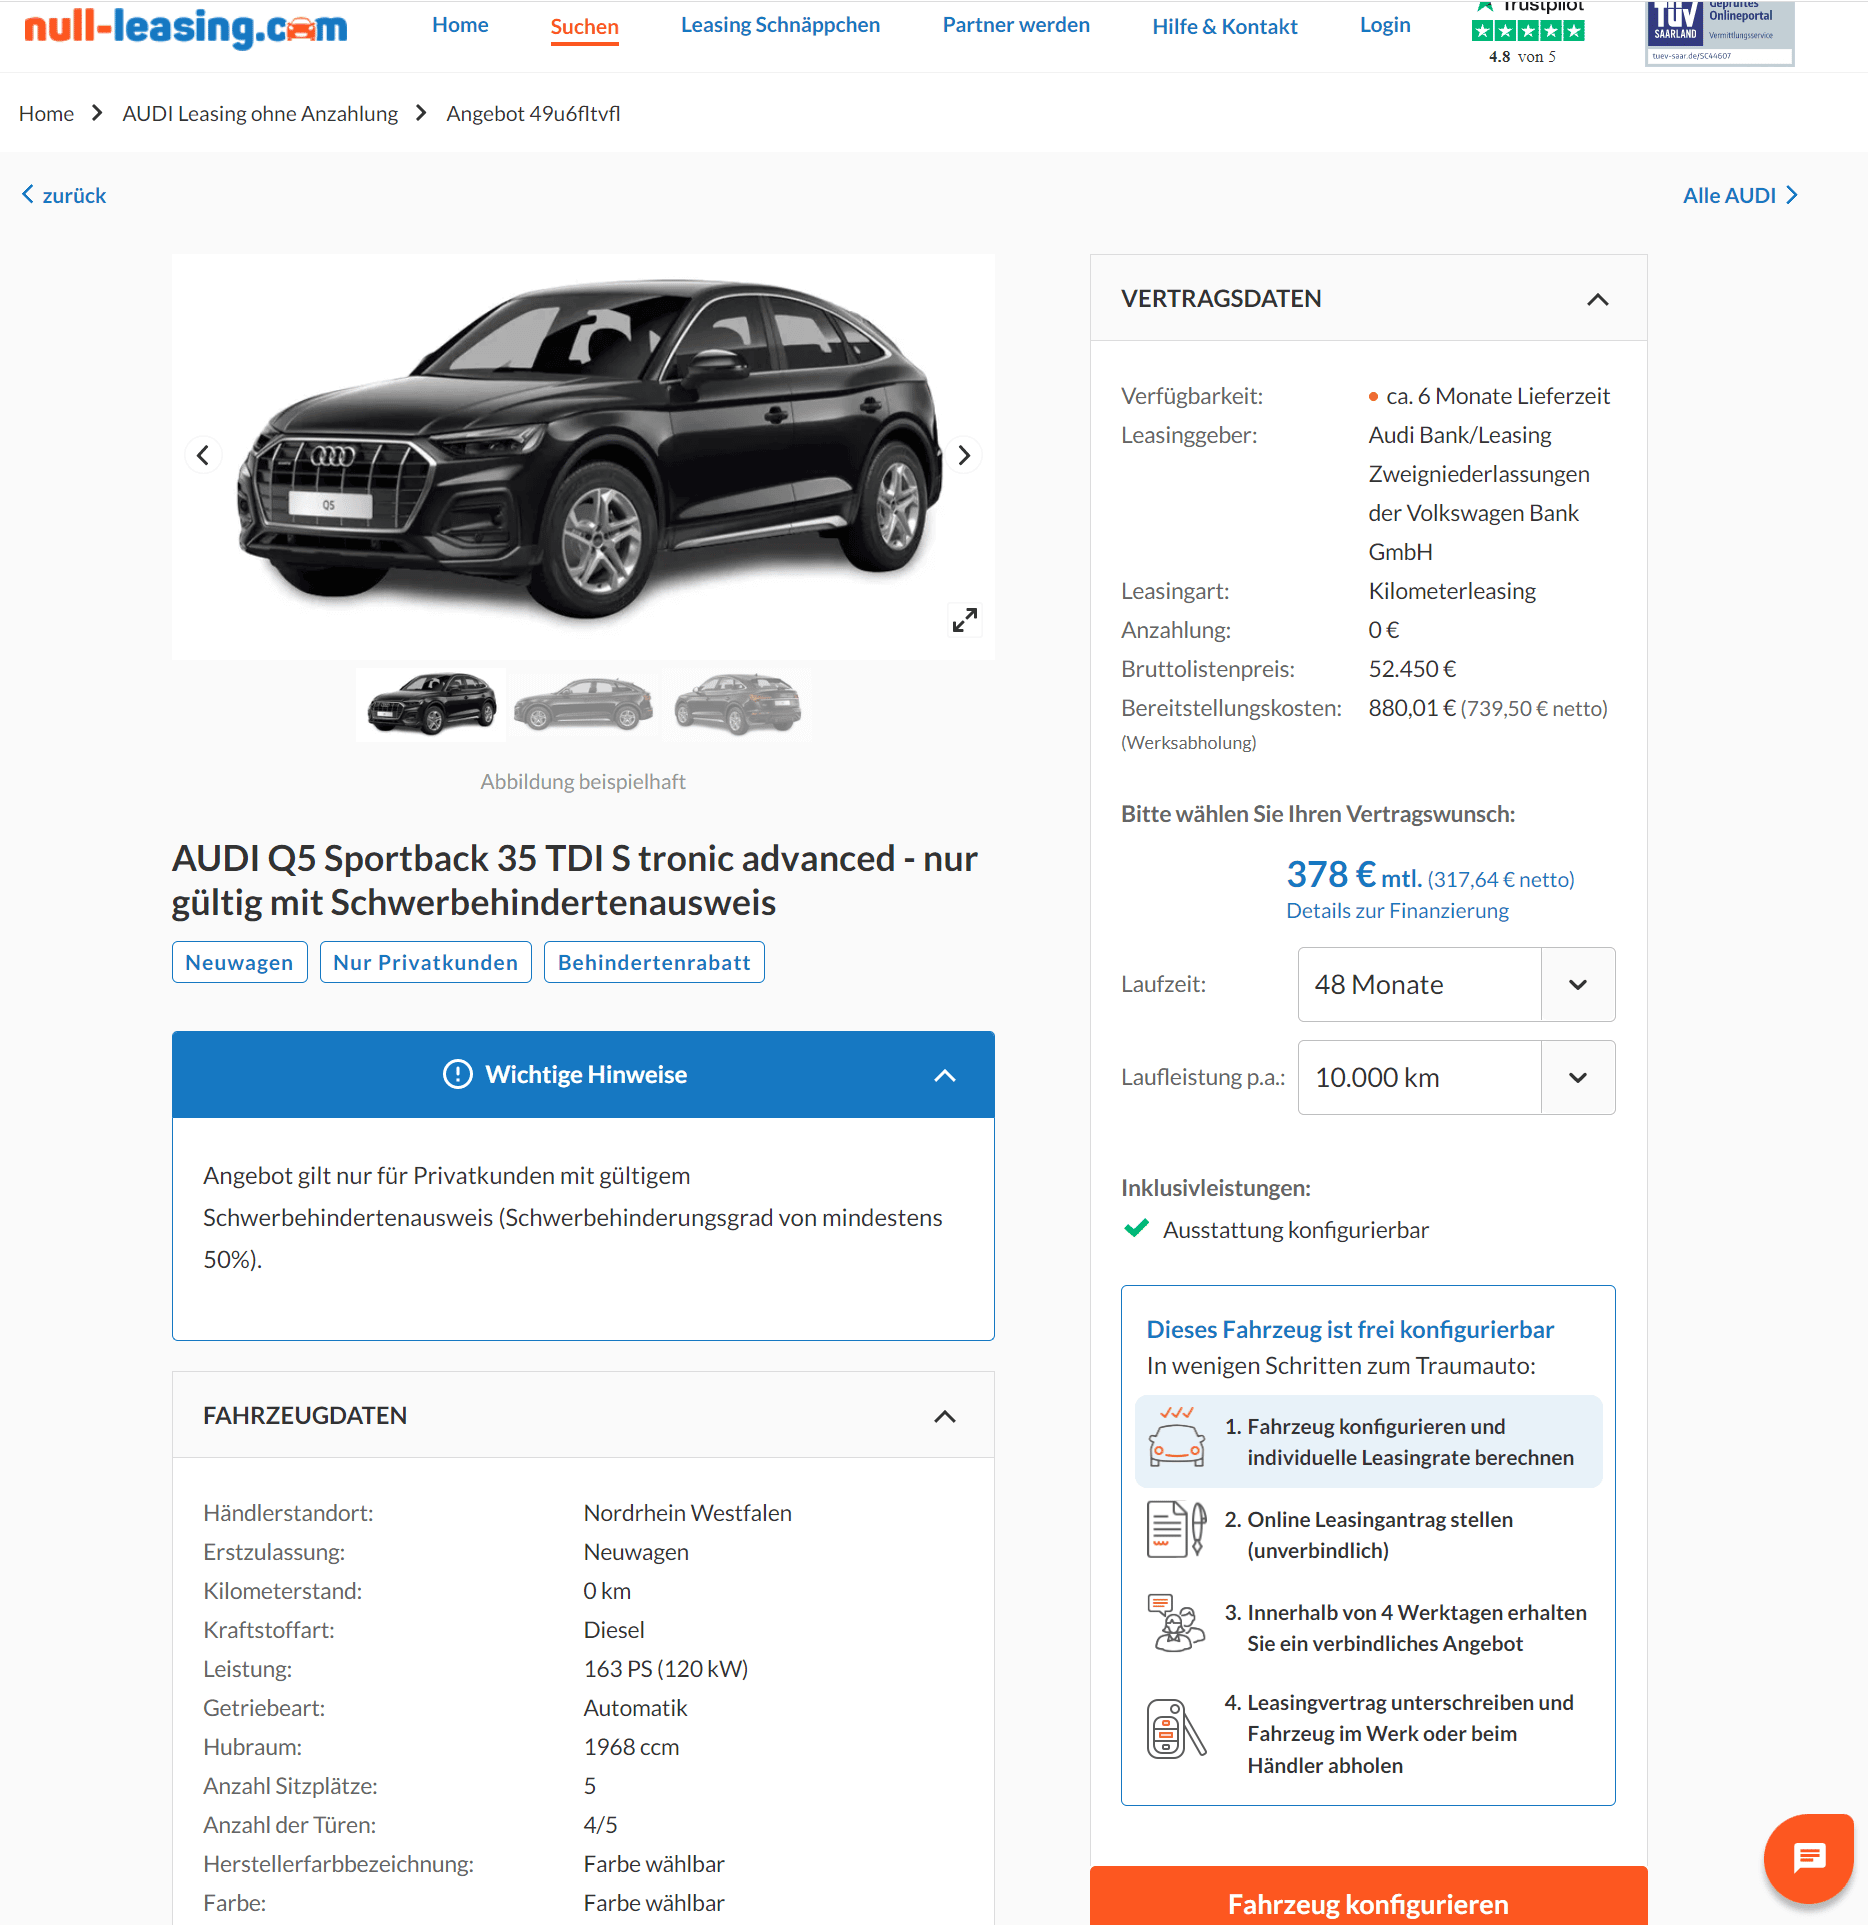Click the car key pickup icon

[x=1176, y=1730]
